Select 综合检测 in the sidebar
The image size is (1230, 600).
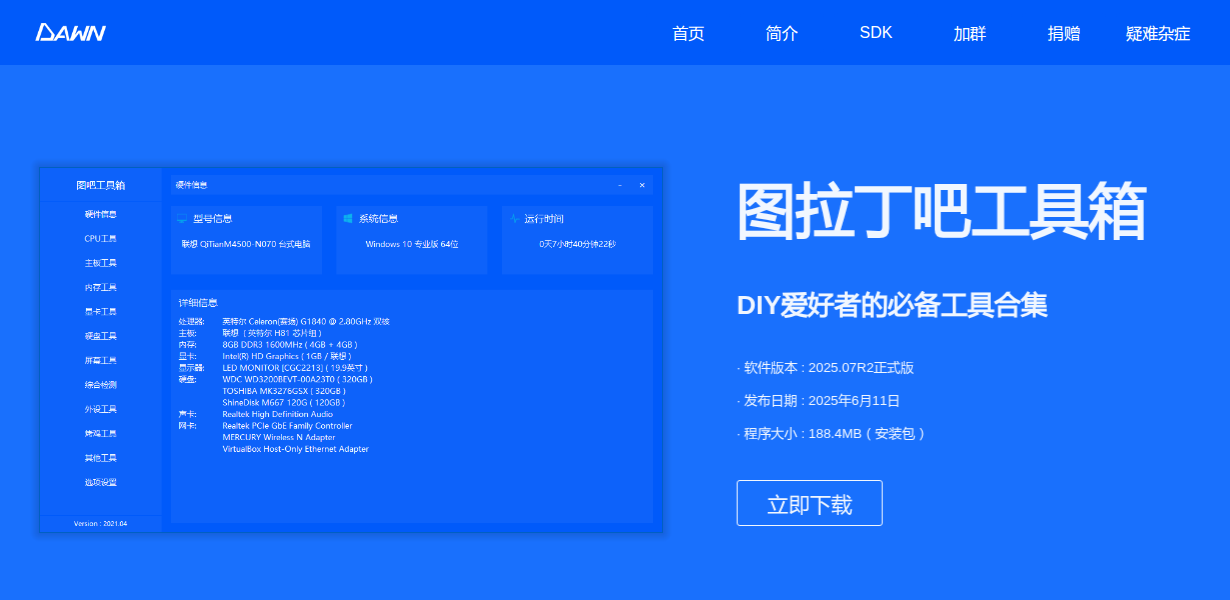pyautogui.click(x=100, y=385)
